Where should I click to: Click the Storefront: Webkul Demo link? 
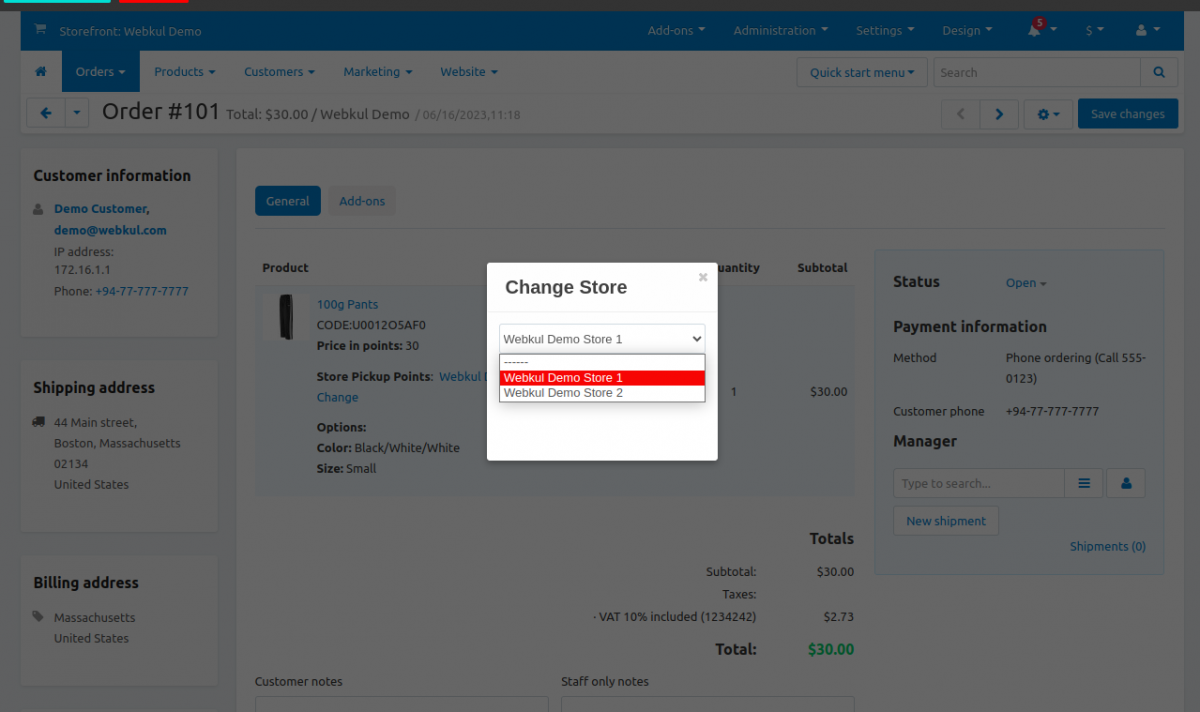(x=130, y=31)
